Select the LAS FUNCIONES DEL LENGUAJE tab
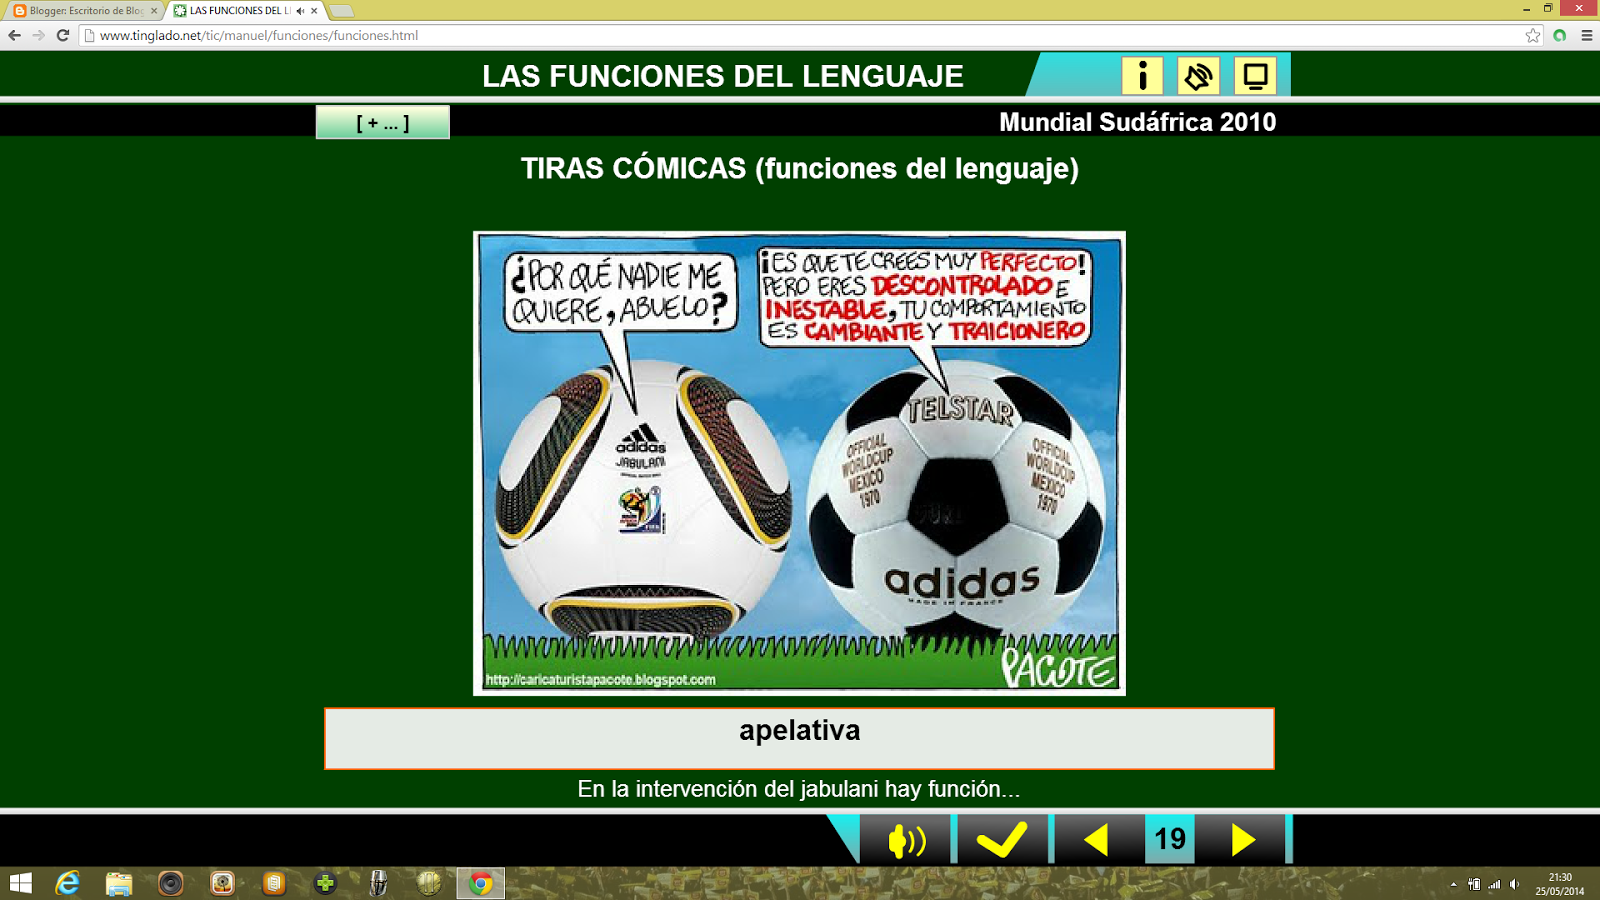 (238, 11)
